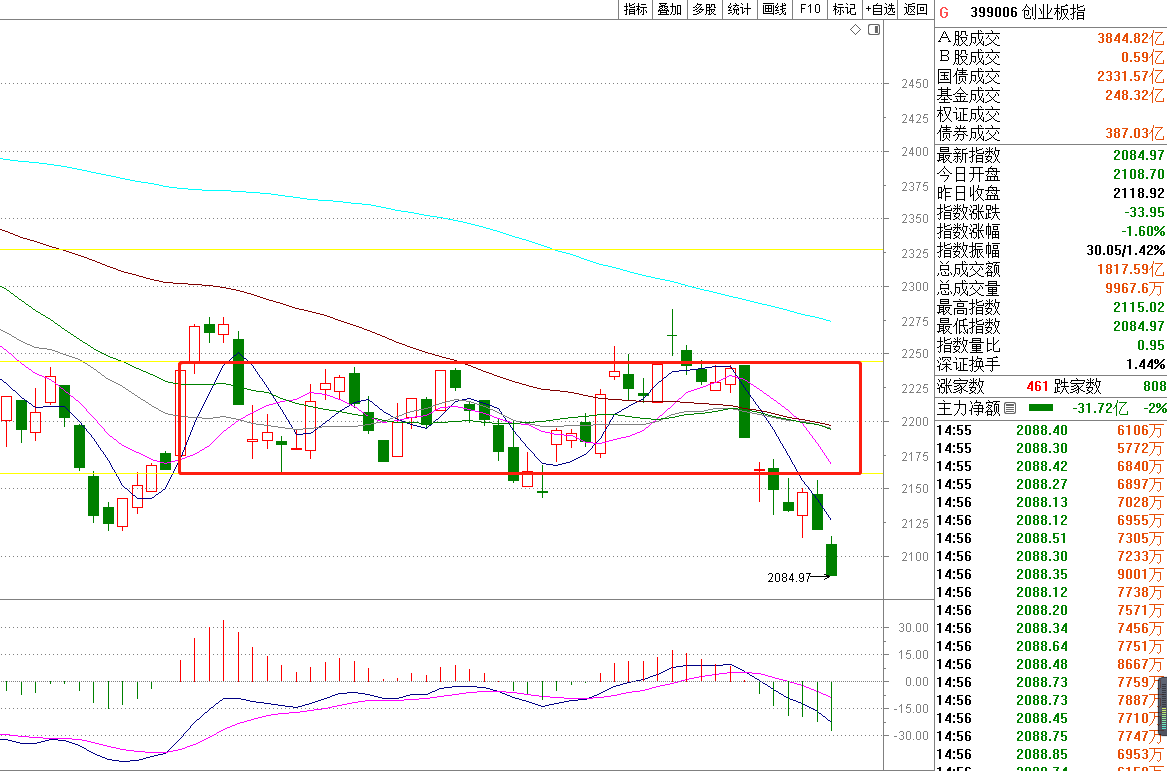Viewport: 1167px width, 771px height.
Task: Open the 指标 indicators menu
Action: click(635, 9)
